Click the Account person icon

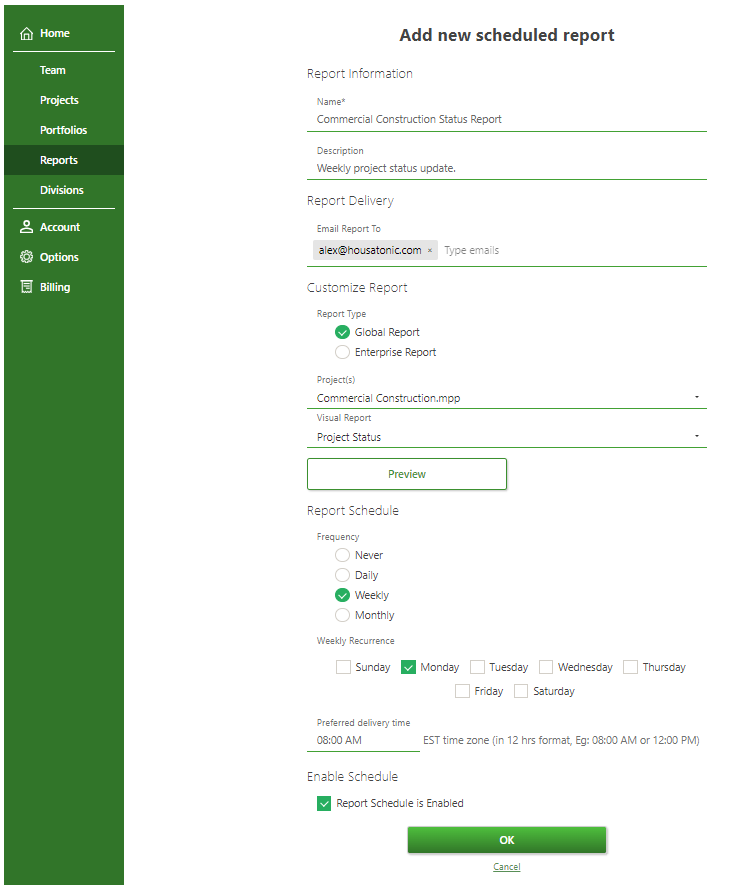(x=27, y=227)
